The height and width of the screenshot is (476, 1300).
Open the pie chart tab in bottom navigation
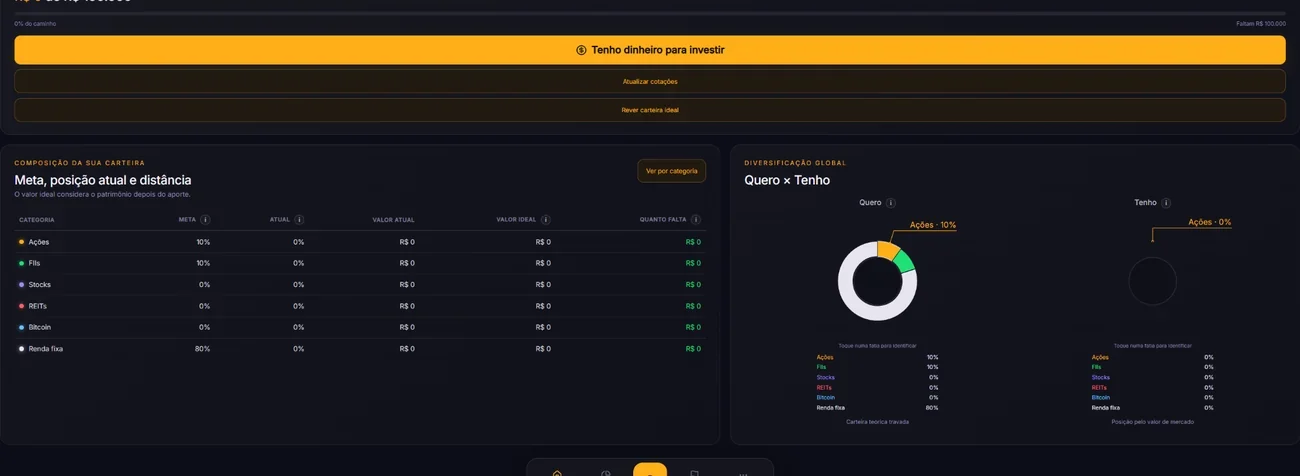606,472
